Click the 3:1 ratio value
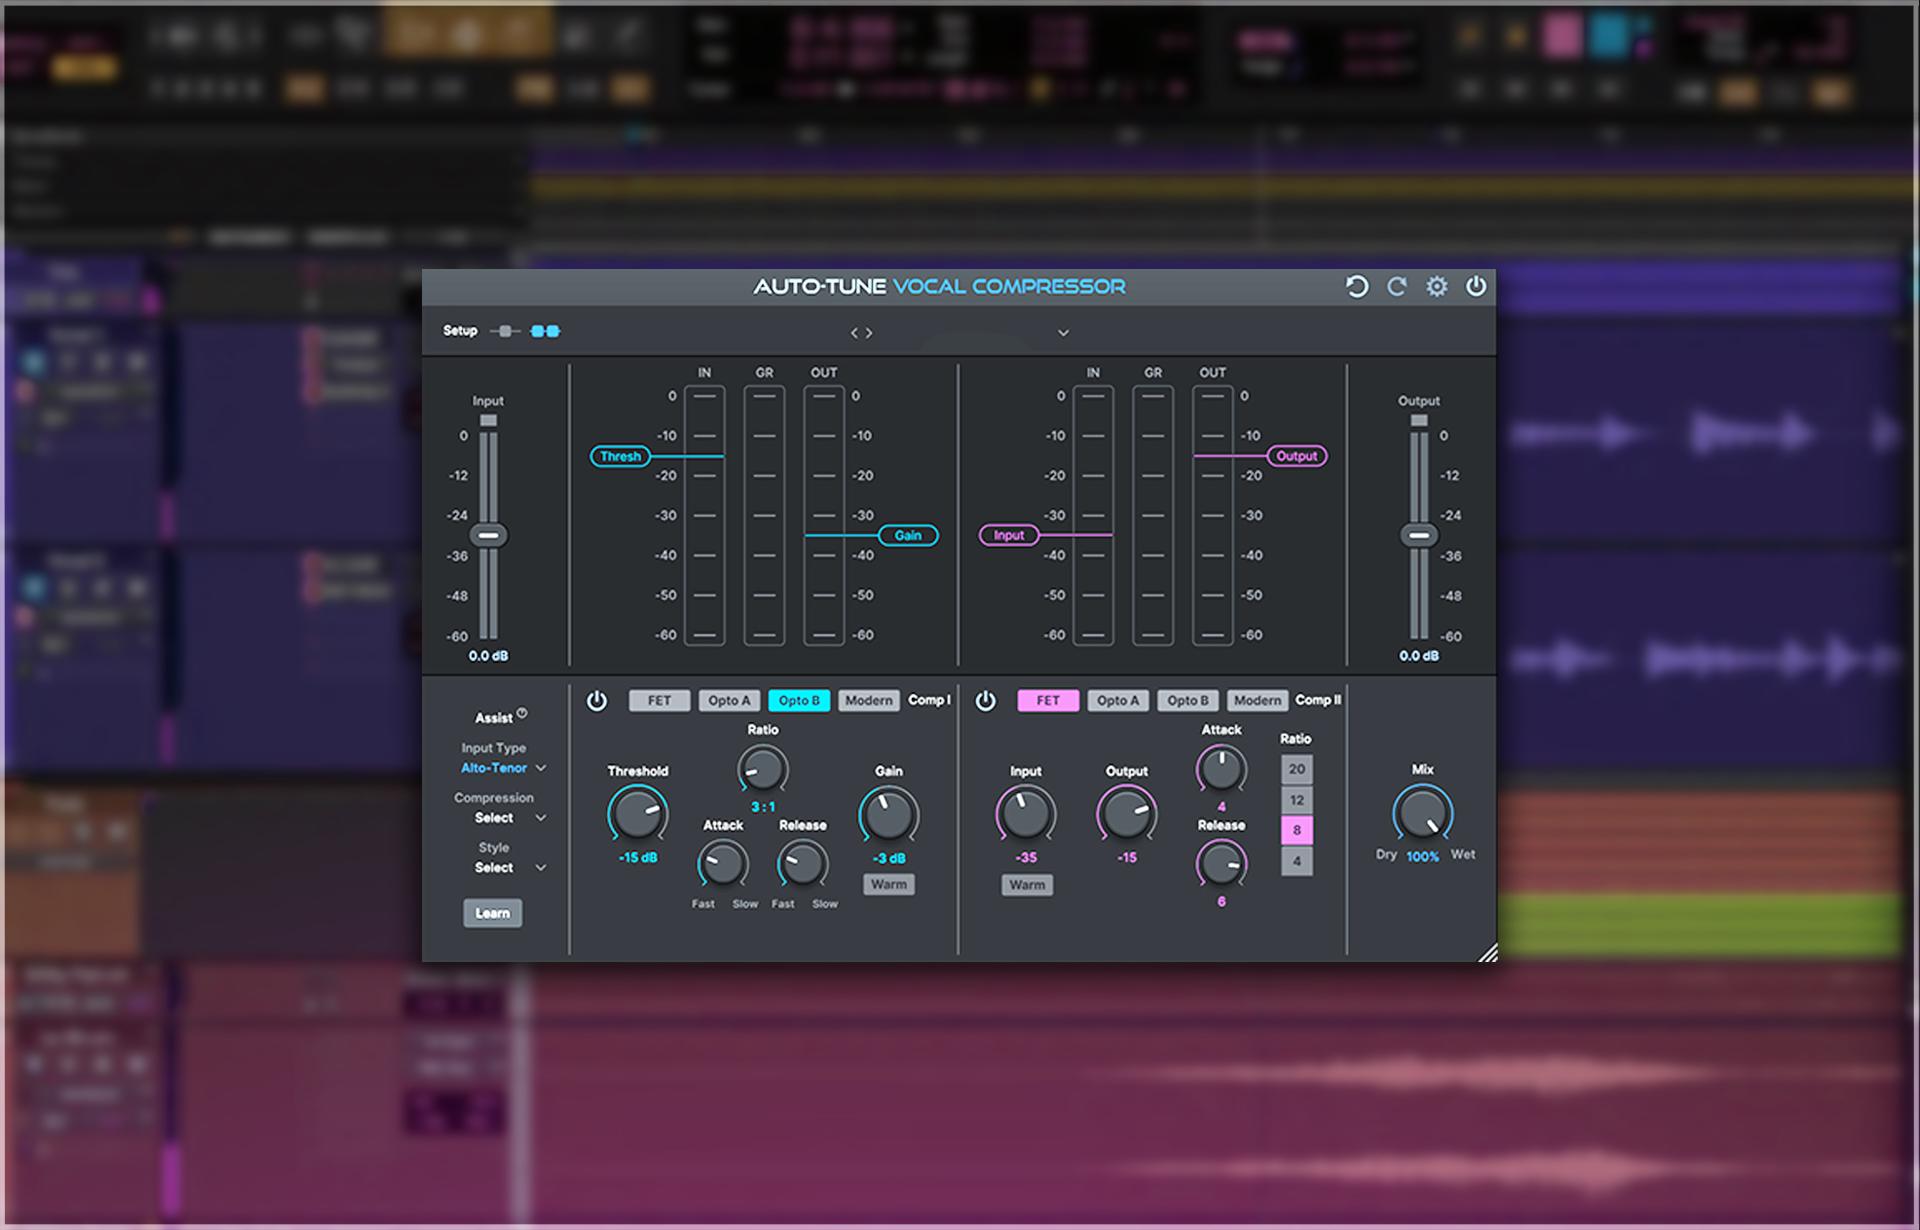Screen dimensions: 1920x1230 [763, 807]
